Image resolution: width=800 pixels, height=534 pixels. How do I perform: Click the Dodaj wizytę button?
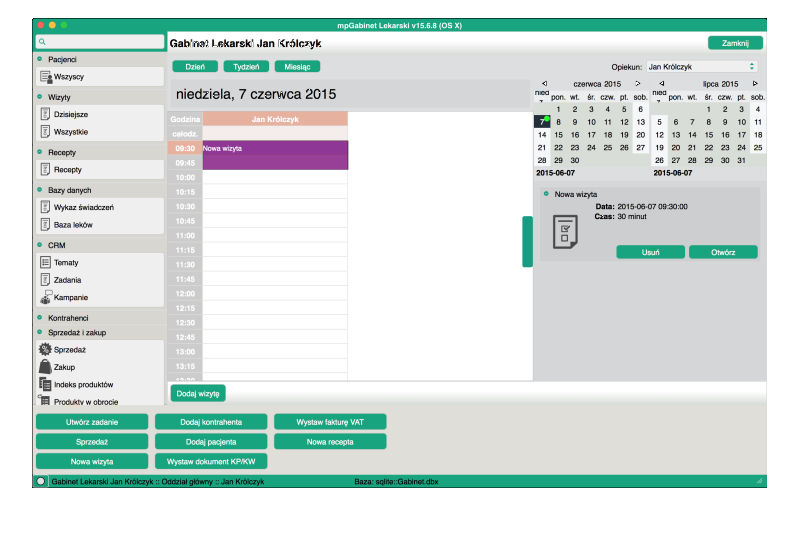pyautogui.click(x=198, y=393)
